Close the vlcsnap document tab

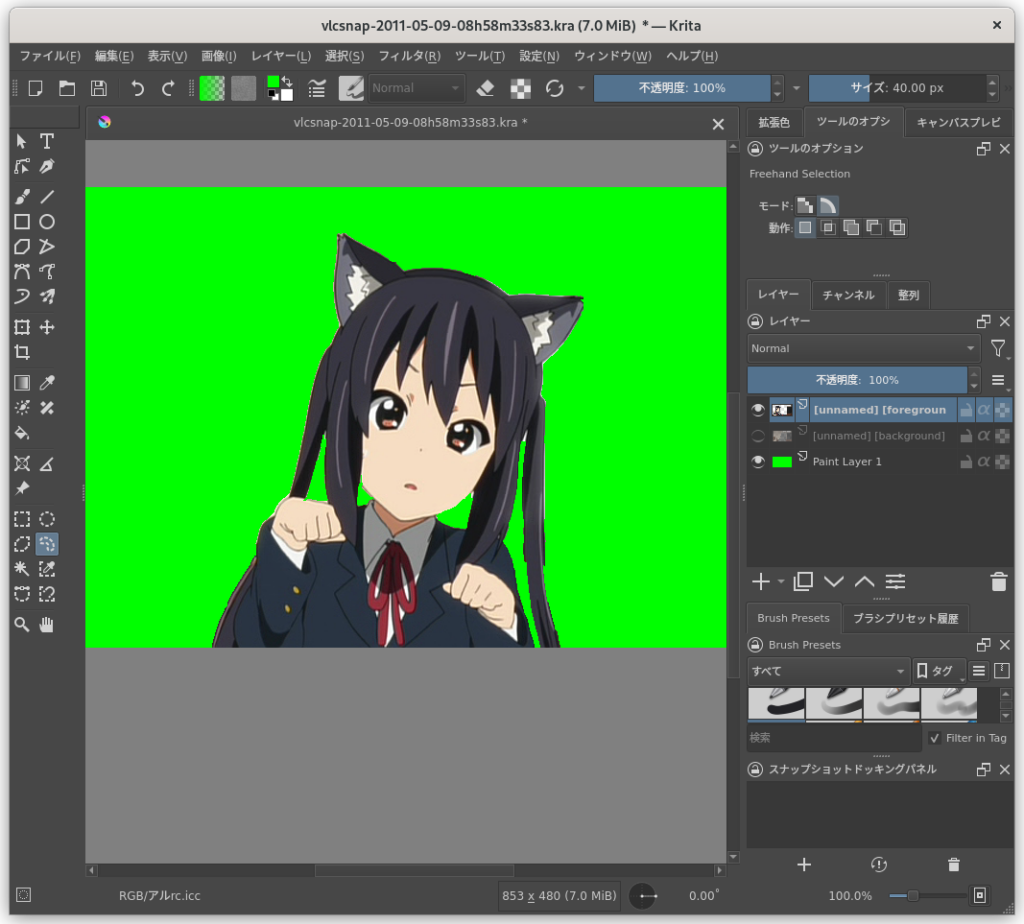718,124
